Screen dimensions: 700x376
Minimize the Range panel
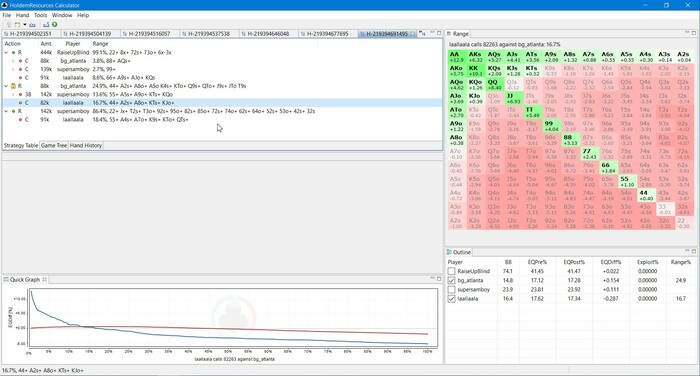(687, 32)
